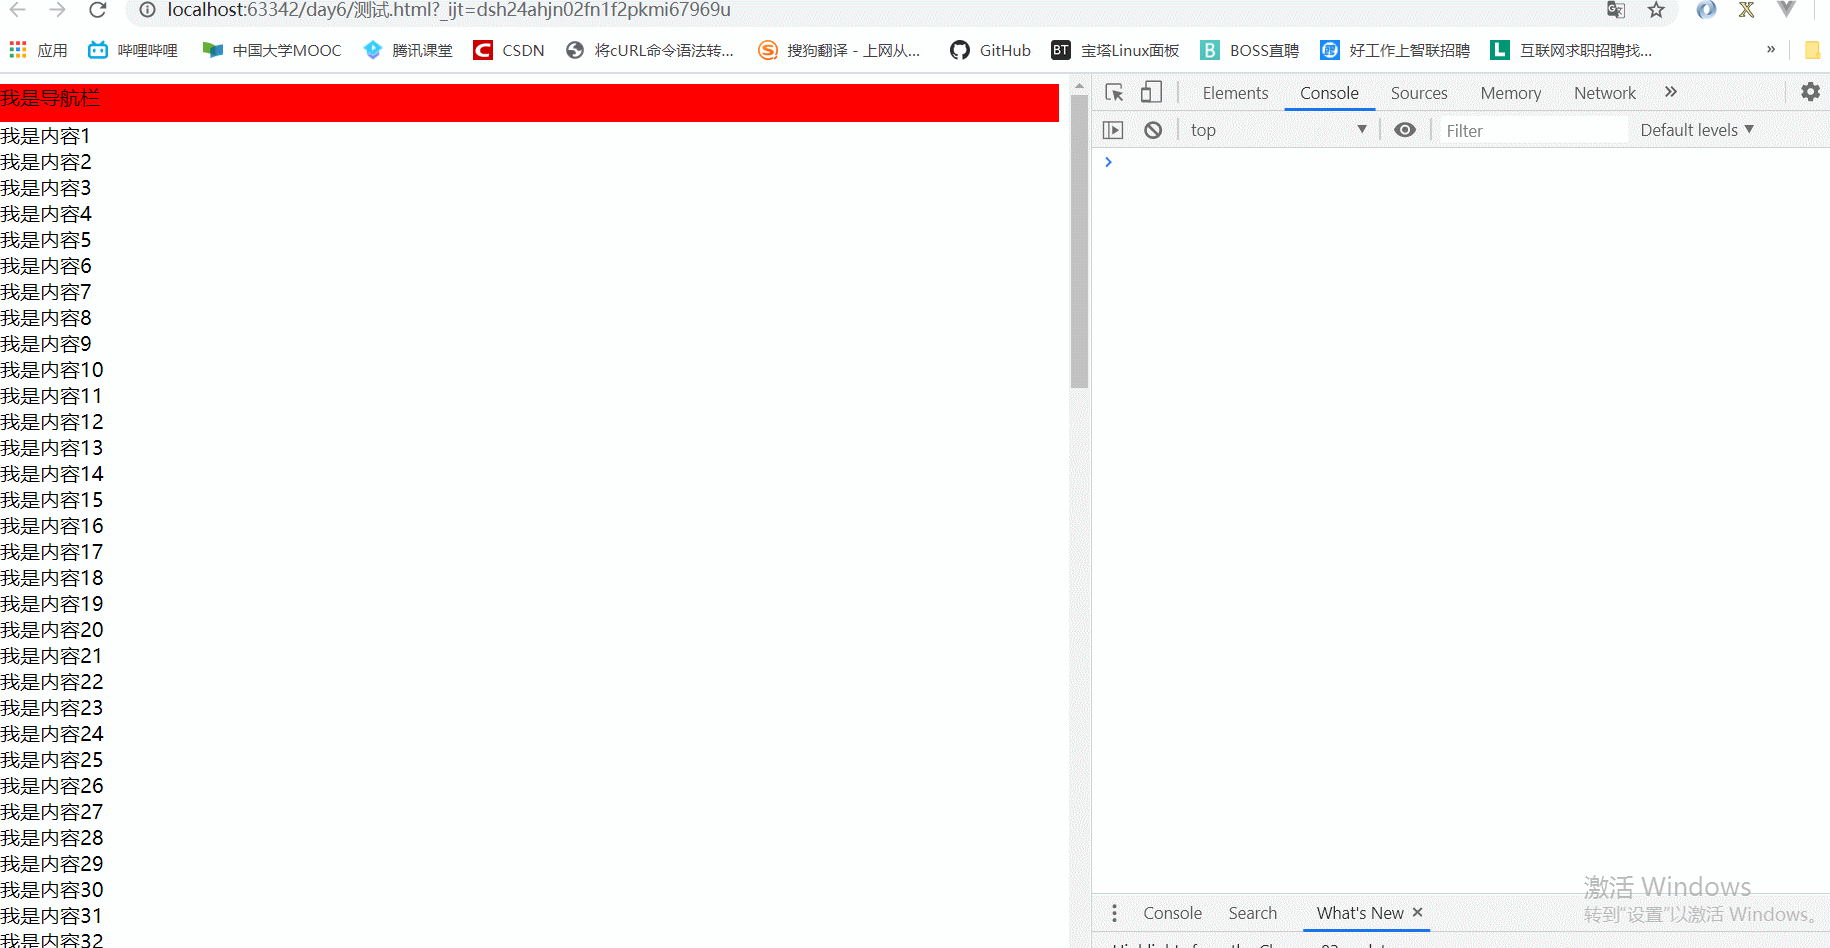Switch to the Elements tab

[x=1235, y=93]
